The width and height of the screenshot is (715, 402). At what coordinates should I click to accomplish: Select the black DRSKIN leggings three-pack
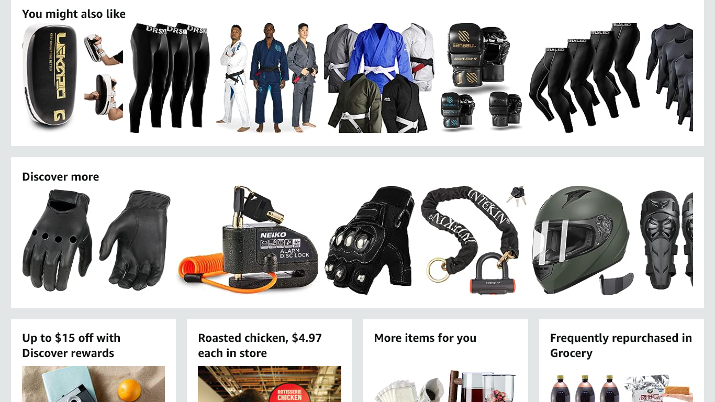pos(169,77)
